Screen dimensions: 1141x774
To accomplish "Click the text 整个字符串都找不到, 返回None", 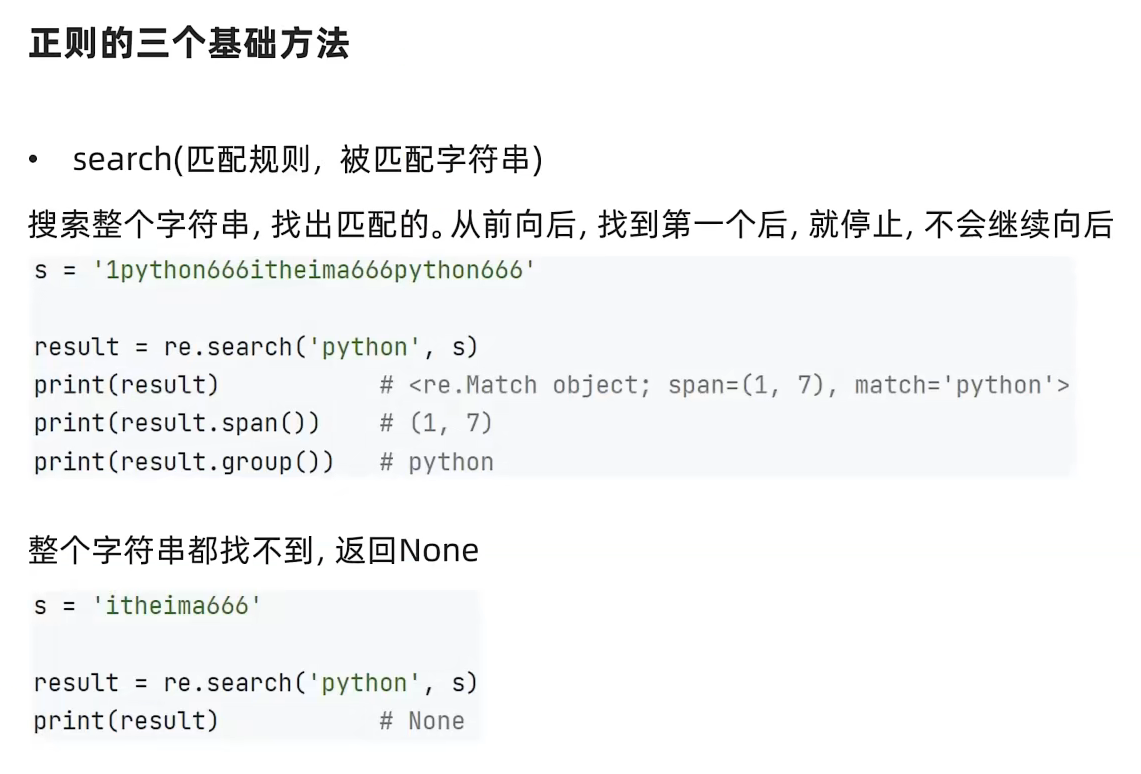I will coord(253,550).
